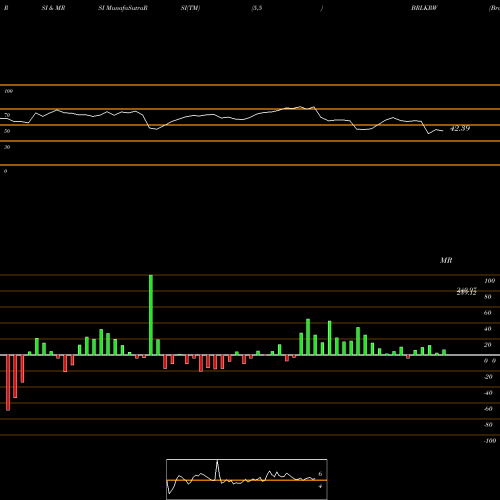The height and width of the screenshot is (500, 500).
Task: Click the RSI axis label 30
Action: [7, 147]
